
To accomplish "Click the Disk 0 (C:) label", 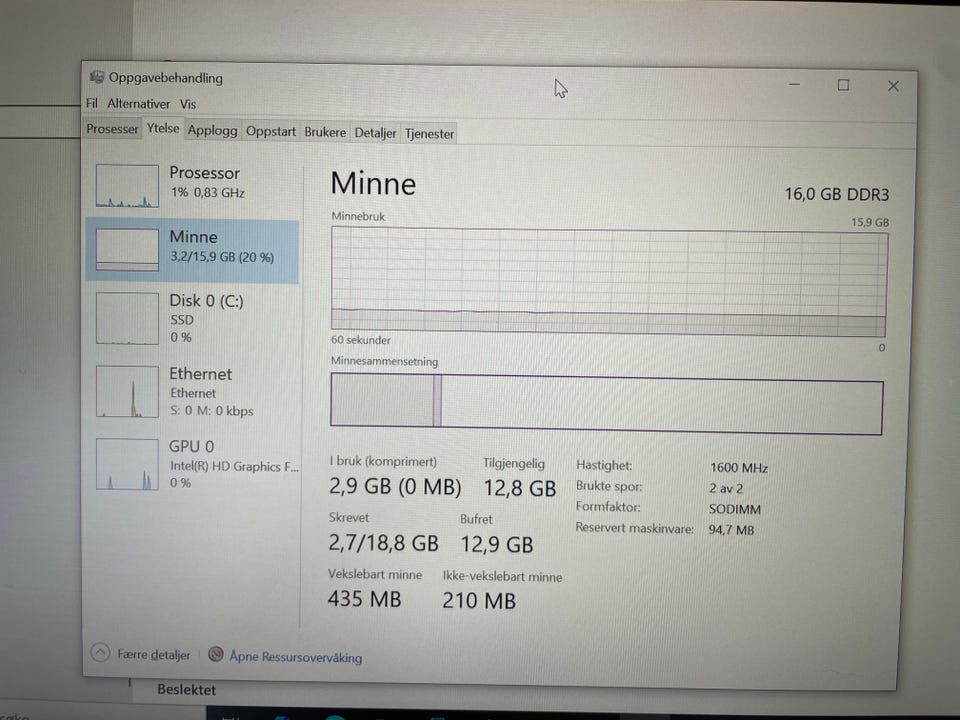I will pyautogui.click(x=206, y=301).
